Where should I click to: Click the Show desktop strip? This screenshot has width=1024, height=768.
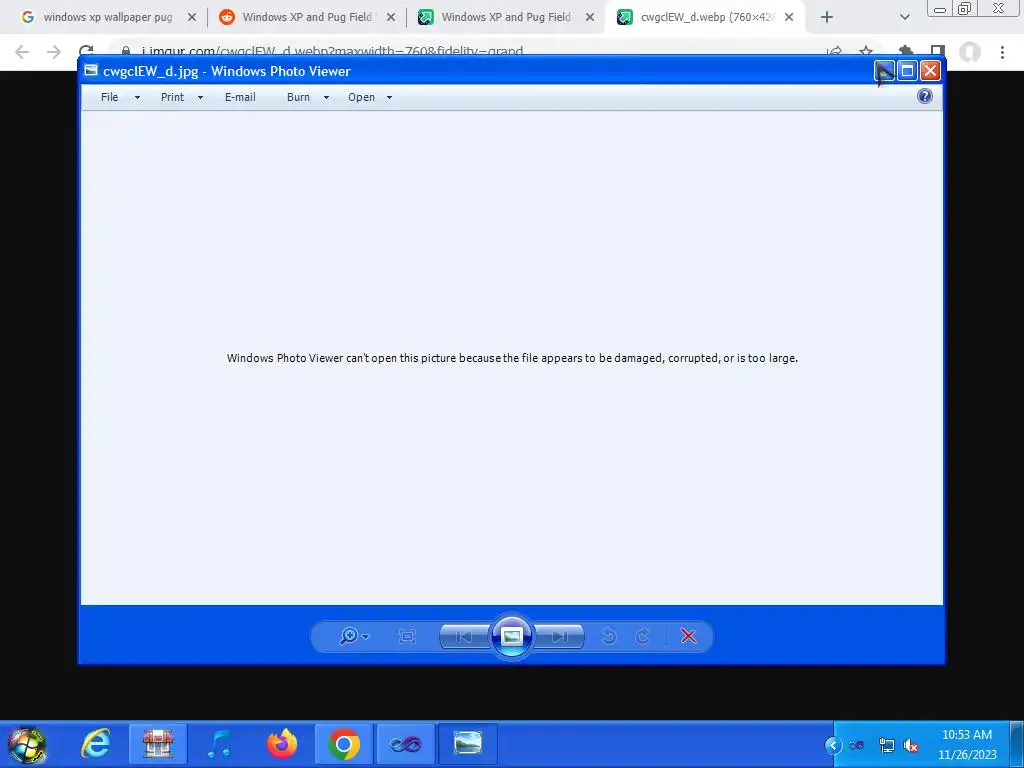(1017, 744)
